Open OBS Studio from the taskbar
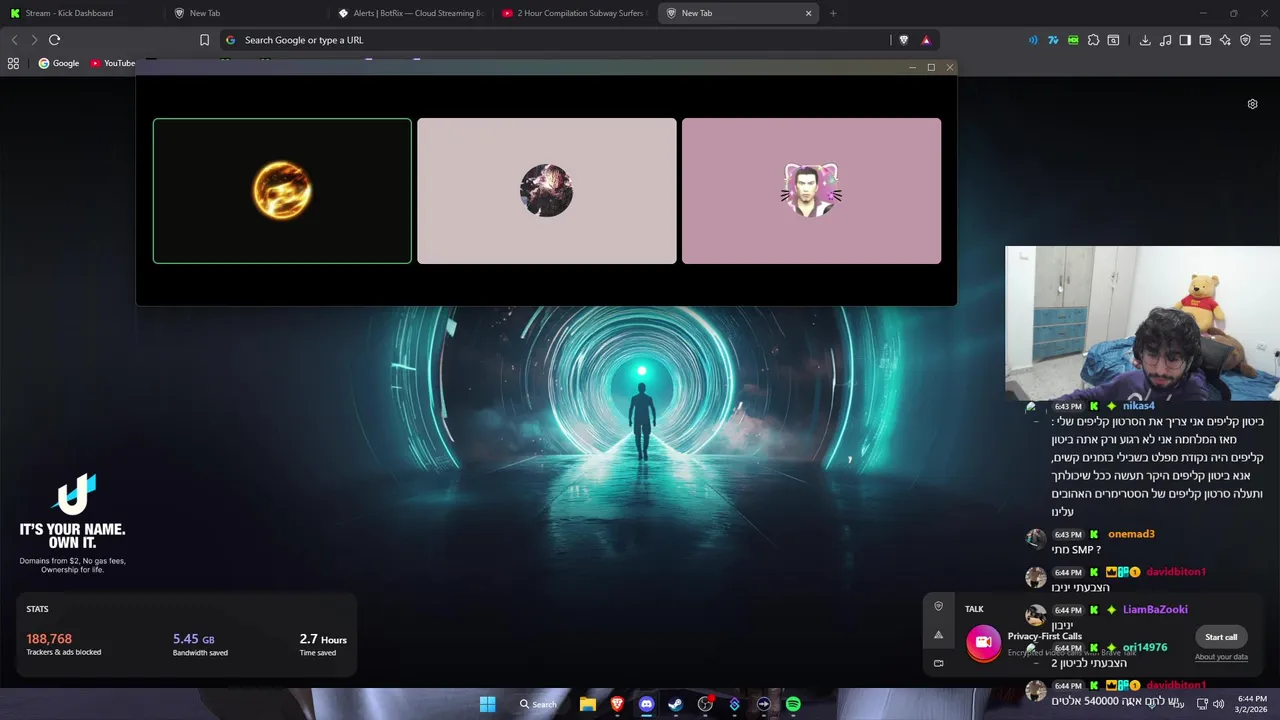Viewport: 1280px width, 720px height. (705, 704)
